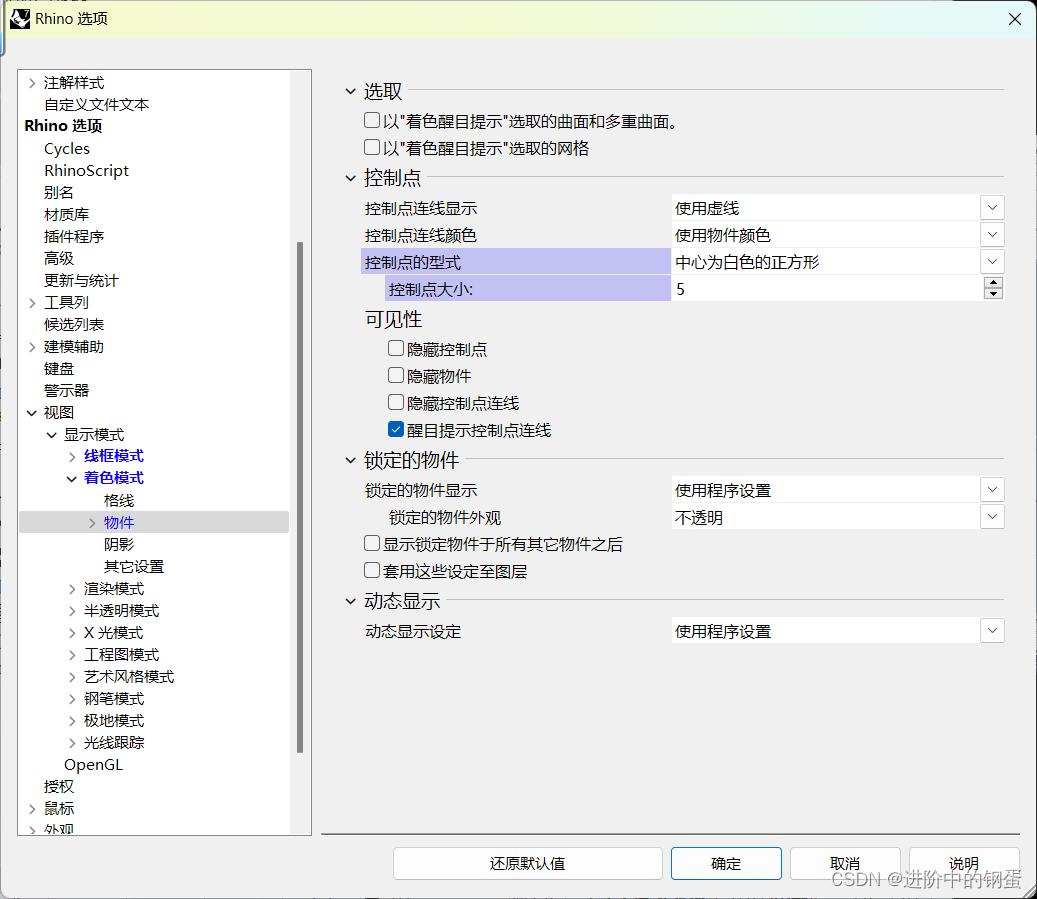Close the Rhino 选项 dialog
Viewport: 1037px width, 899px height.
pos(1015,19)
